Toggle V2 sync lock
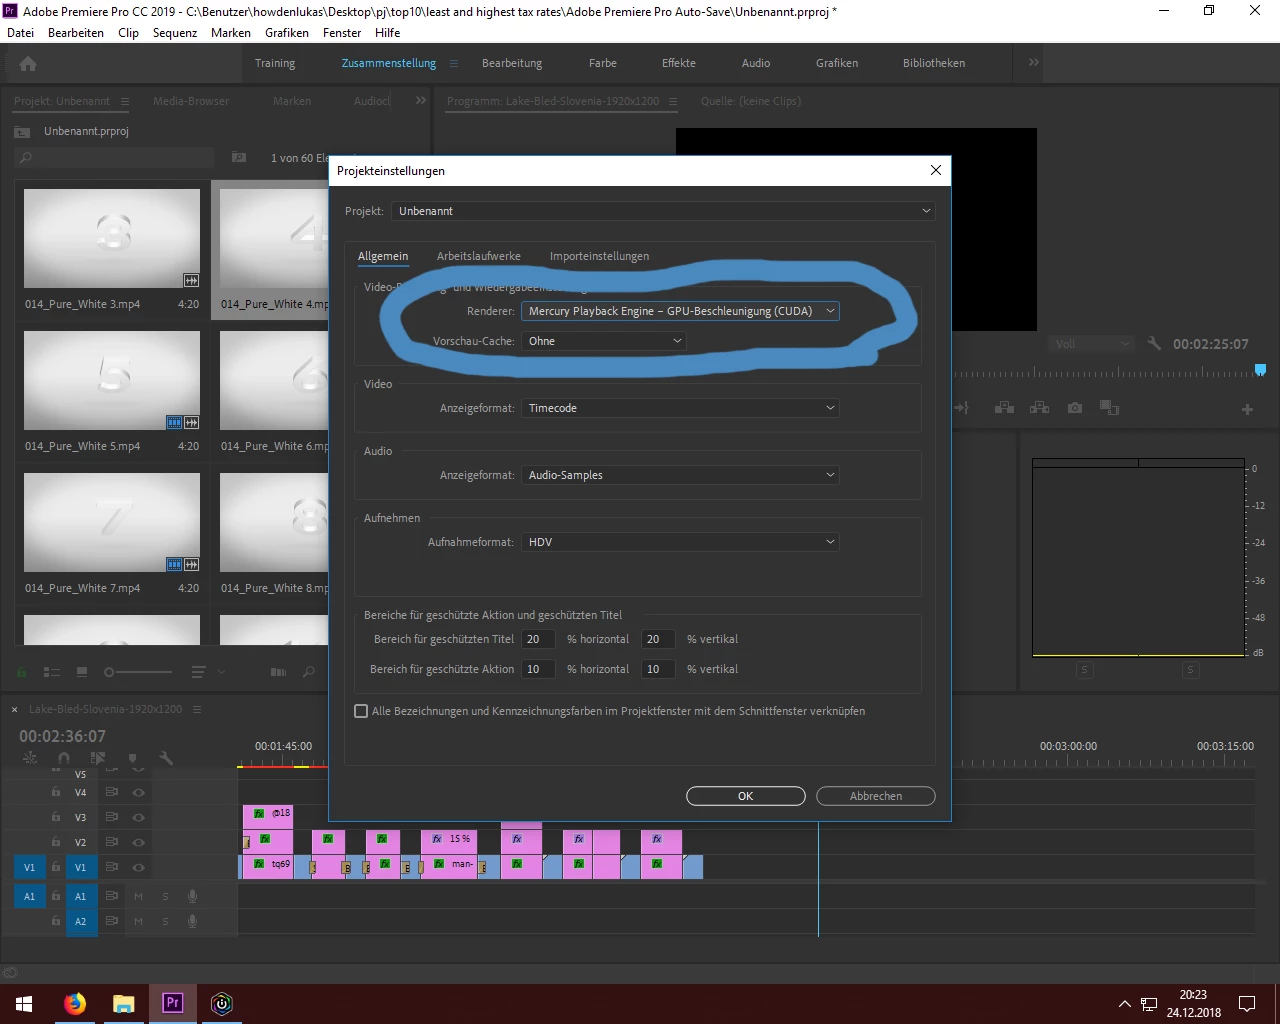 [112, 842]
